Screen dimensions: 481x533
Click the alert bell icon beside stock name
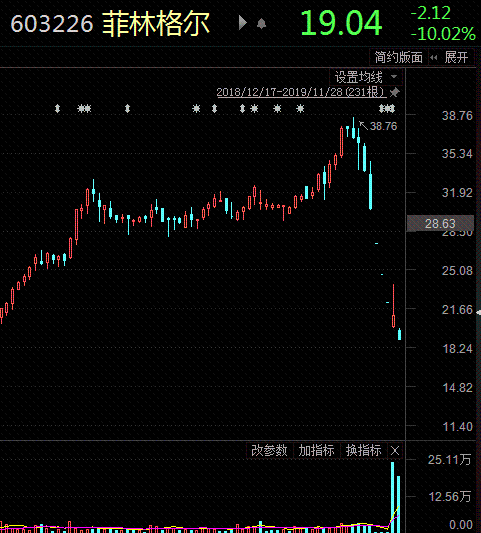261,23
